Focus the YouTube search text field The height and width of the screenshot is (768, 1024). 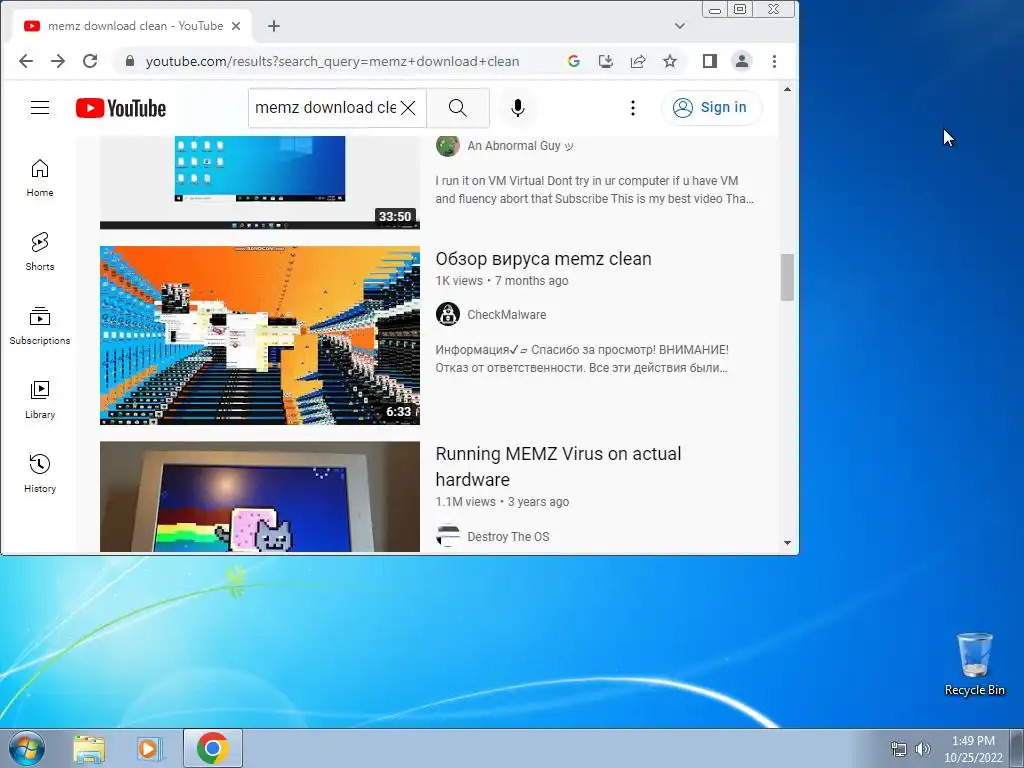(x=325, y=108)
